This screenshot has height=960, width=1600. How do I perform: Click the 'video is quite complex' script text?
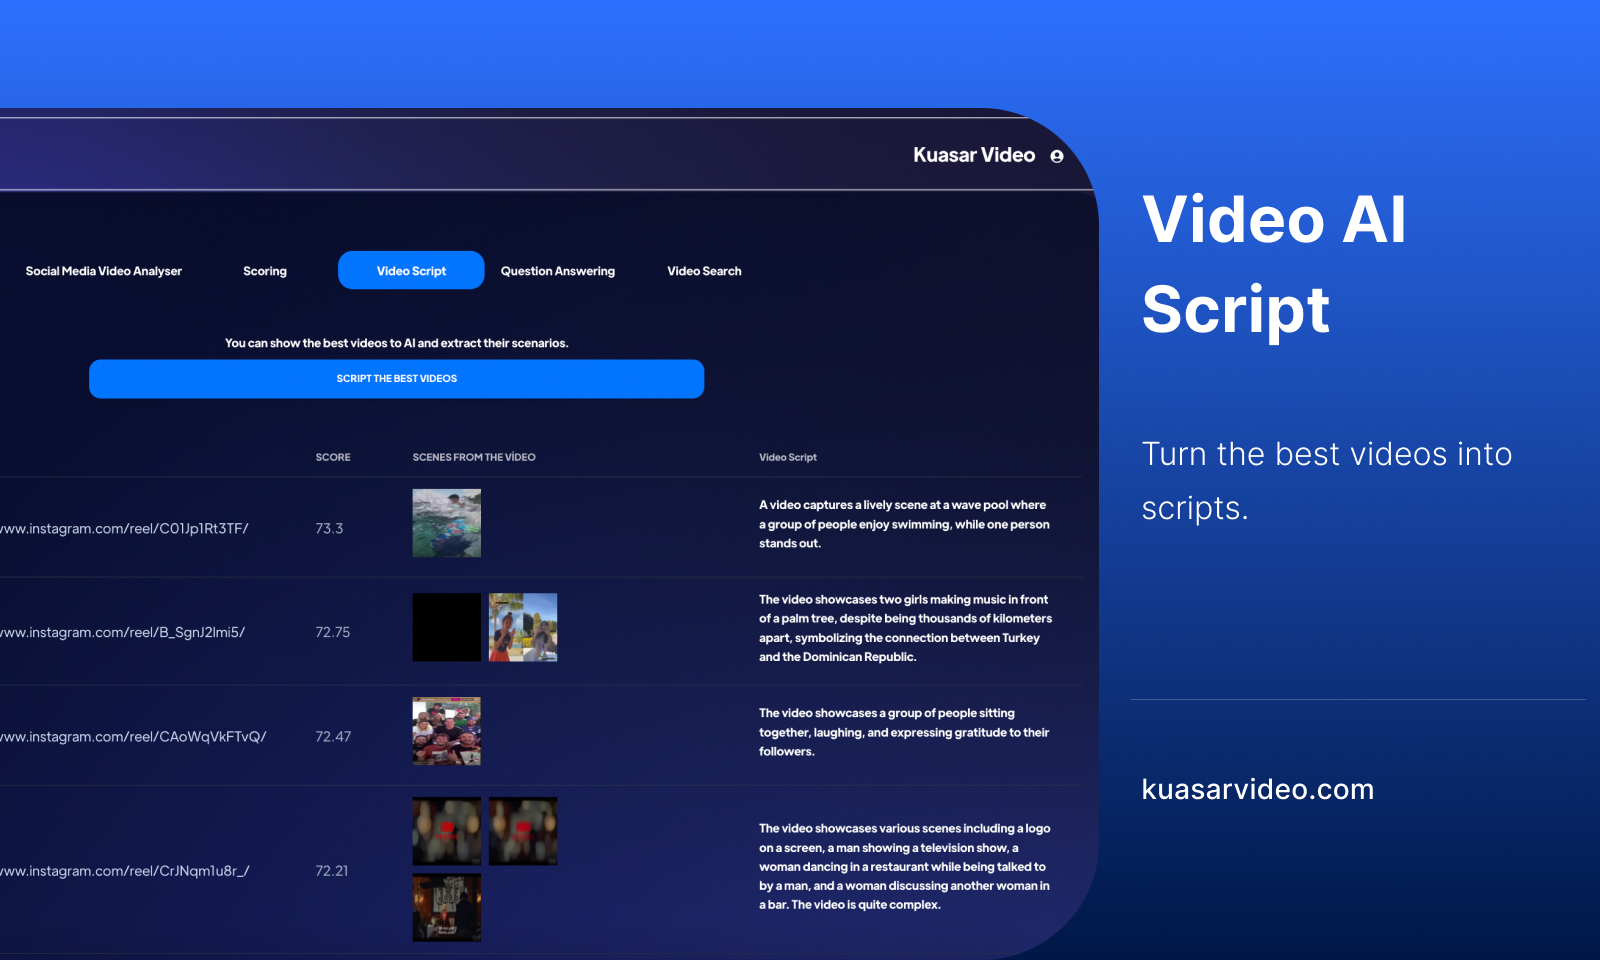pos(904,866)
